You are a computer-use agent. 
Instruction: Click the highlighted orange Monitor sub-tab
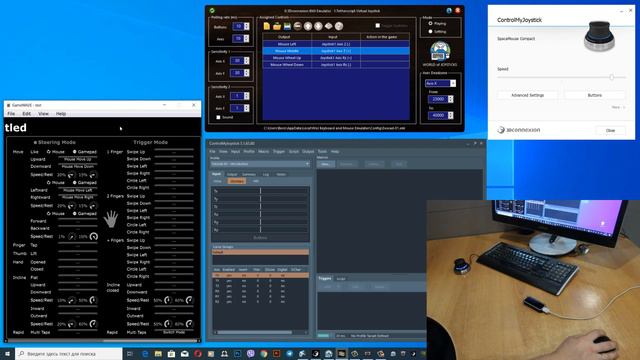(x=236, y=181)
